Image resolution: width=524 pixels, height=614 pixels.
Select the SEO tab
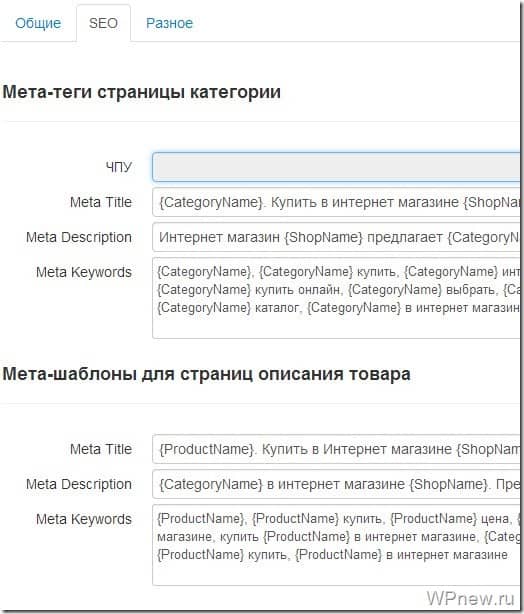coord(103,23)
